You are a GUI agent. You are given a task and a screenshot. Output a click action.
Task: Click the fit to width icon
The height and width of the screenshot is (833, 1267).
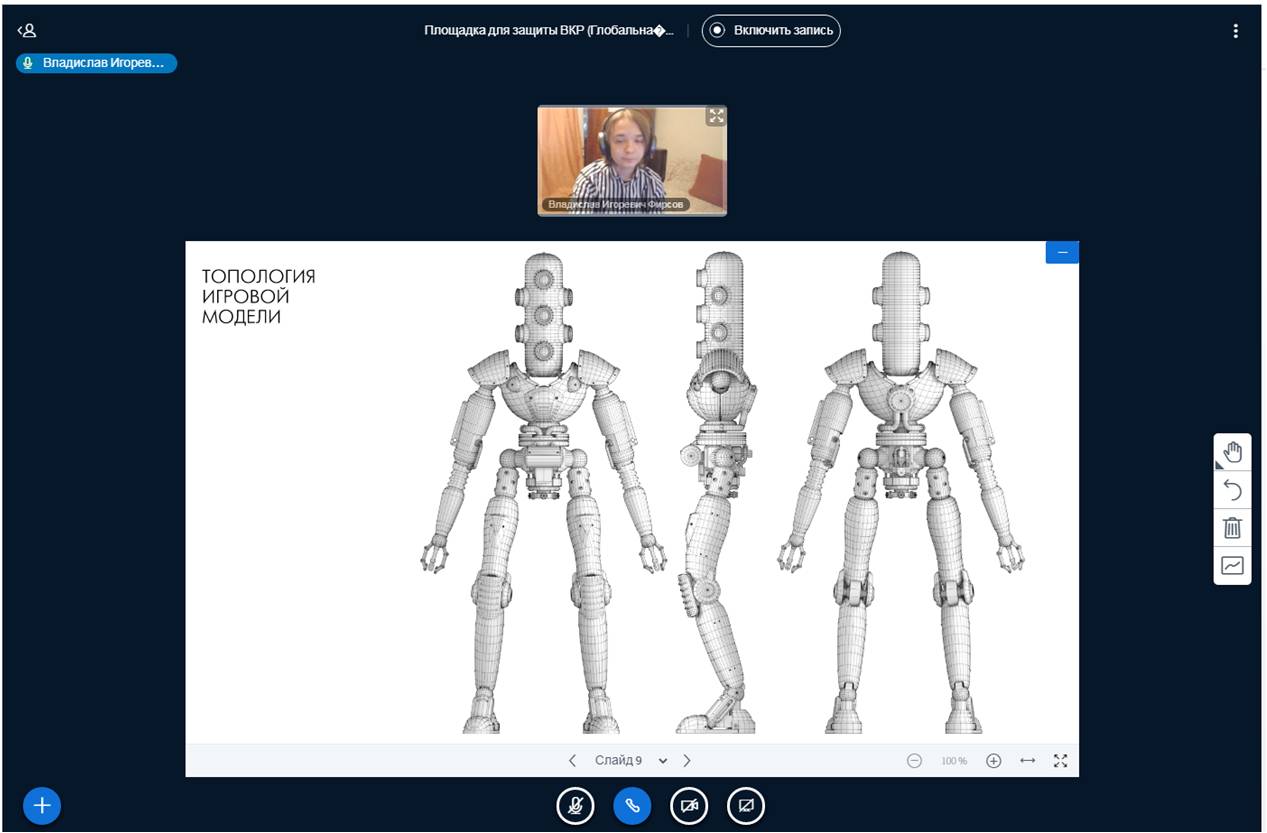[x=1027, y=761]
